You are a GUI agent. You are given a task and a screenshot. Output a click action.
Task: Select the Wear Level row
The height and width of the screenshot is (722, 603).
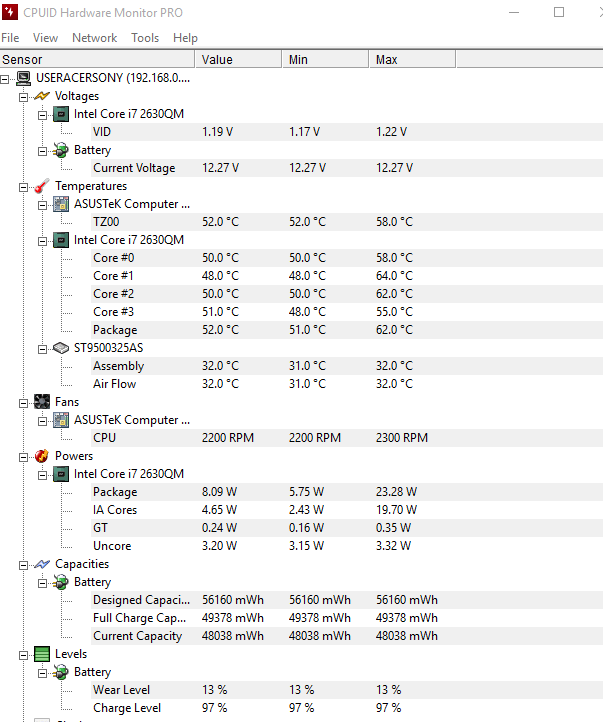pos(347,690)
